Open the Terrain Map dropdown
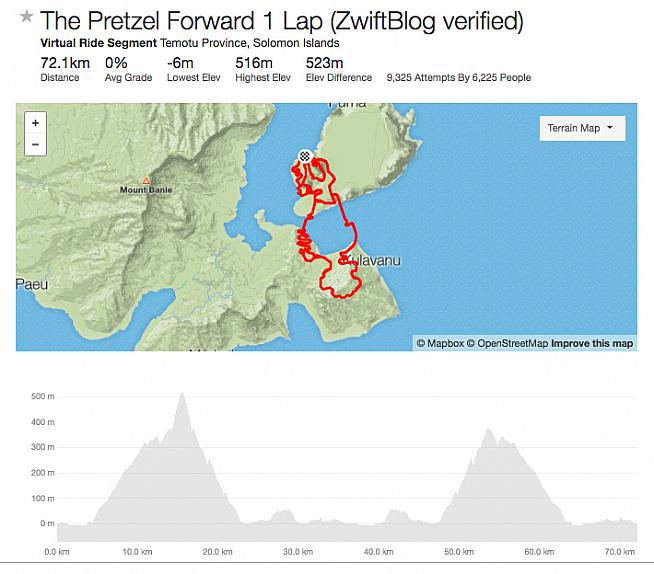654x574 pixels. 580,128
